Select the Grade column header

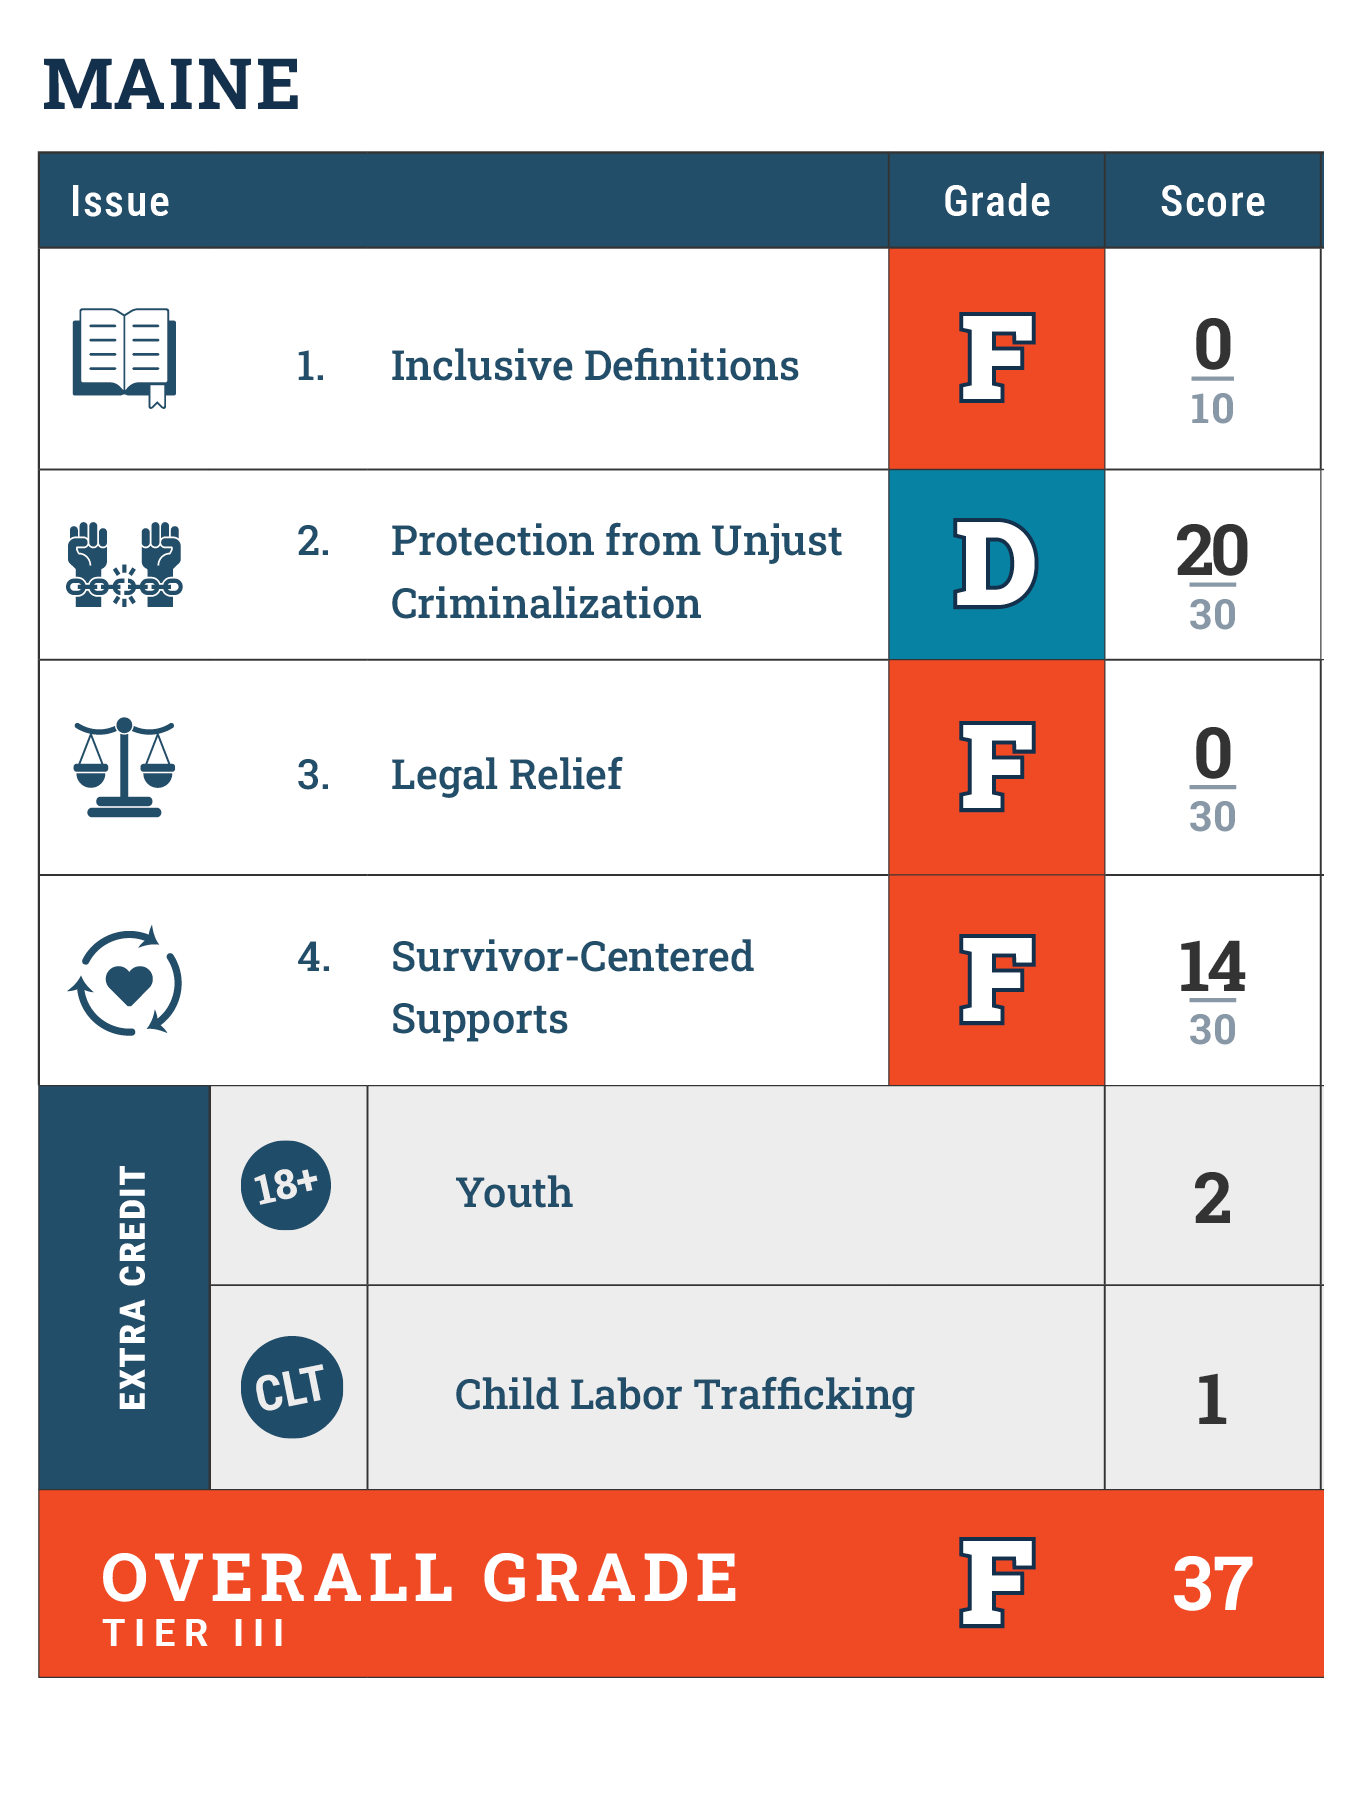997,201
